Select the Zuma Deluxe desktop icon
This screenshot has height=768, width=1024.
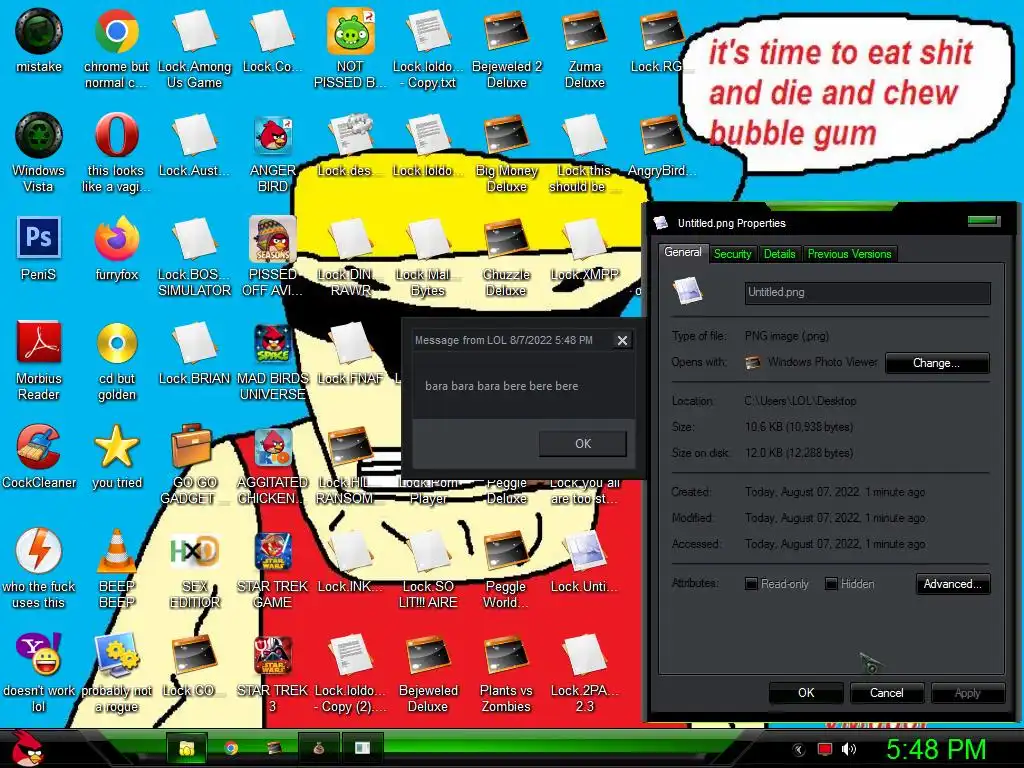(x=584, y=31)
